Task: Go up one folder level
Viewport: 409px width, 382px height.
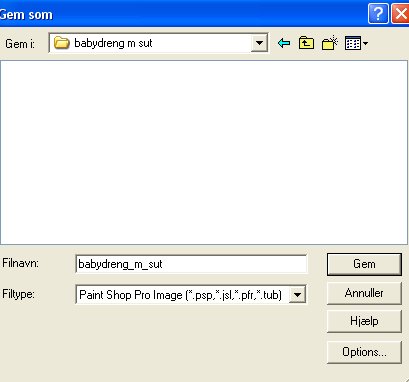Action: tap(306, 43)
